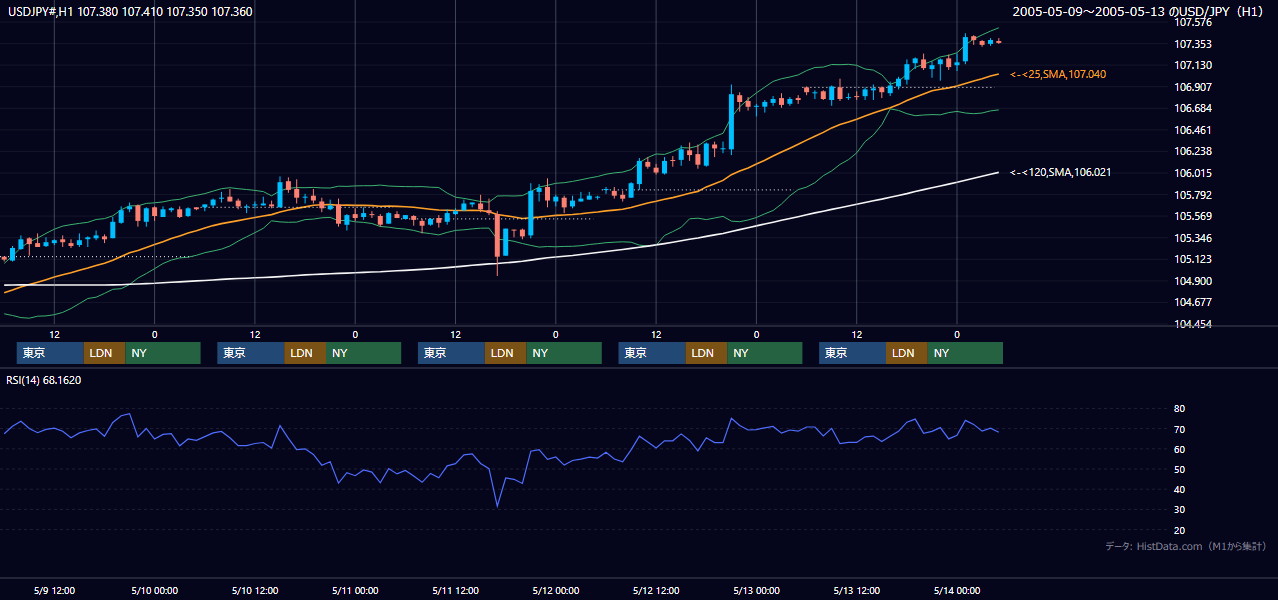Click price axis value 106.238
The image size is (1278, 600).
[1193, 152]
